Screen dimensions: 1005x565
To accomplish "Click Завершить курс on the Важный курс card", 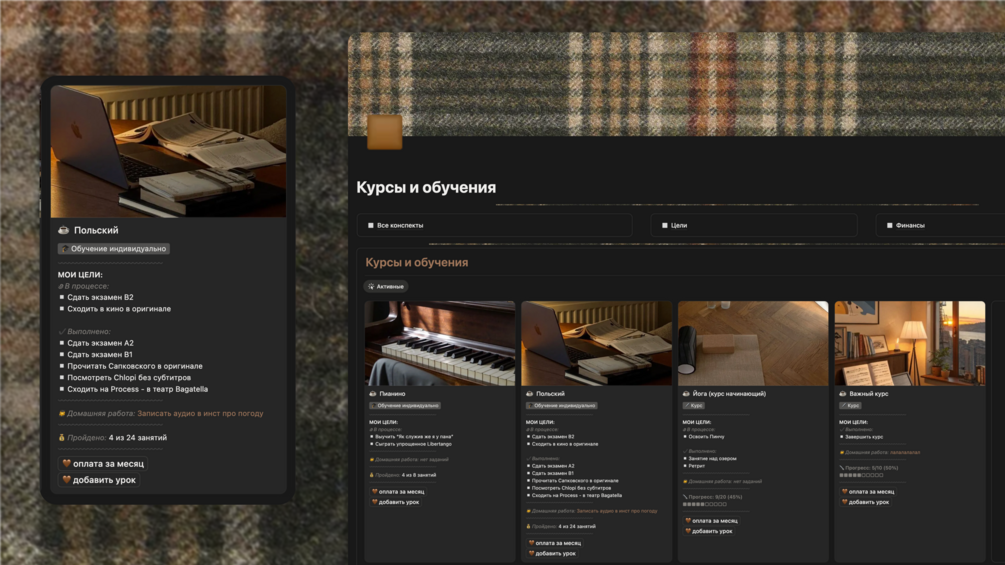I will pyautogui.click(x=864, y=437).
